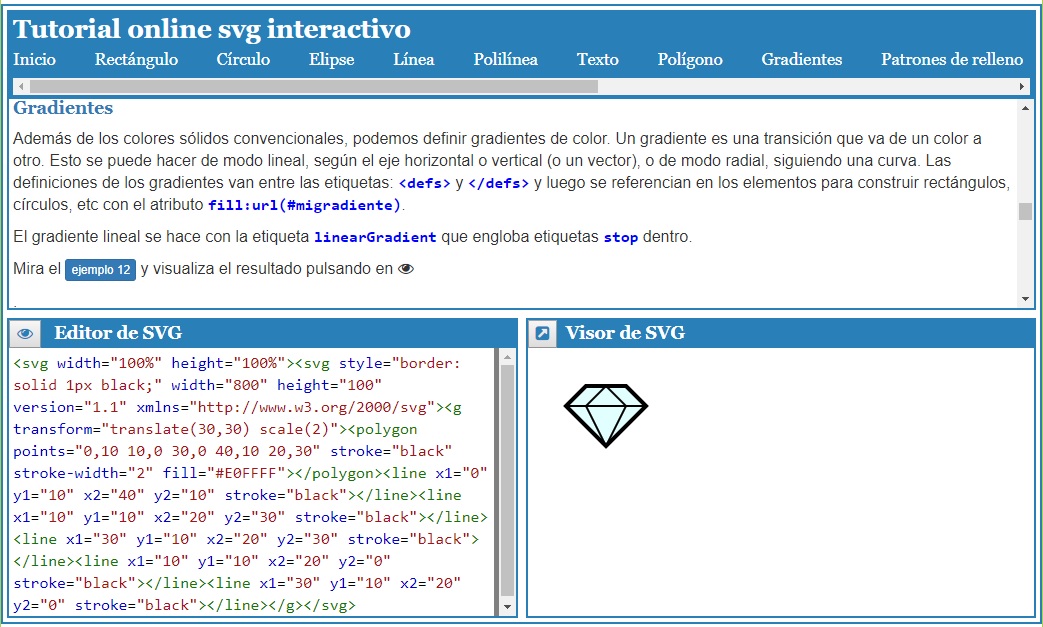Image resolution: width=1043 pixels, height=627 pixels.
Task: Click the 'Tutorial online svg interactivo' title
Action: [x=212, y=29]
